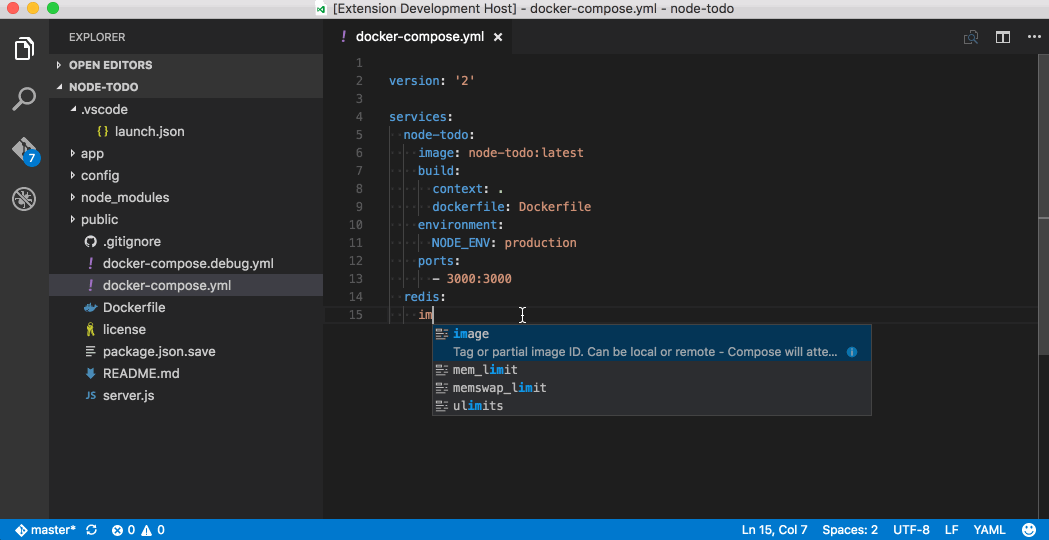Expand the node_modules folder
This screenshot has height=540, width=1049.
[x=186, y=197]
